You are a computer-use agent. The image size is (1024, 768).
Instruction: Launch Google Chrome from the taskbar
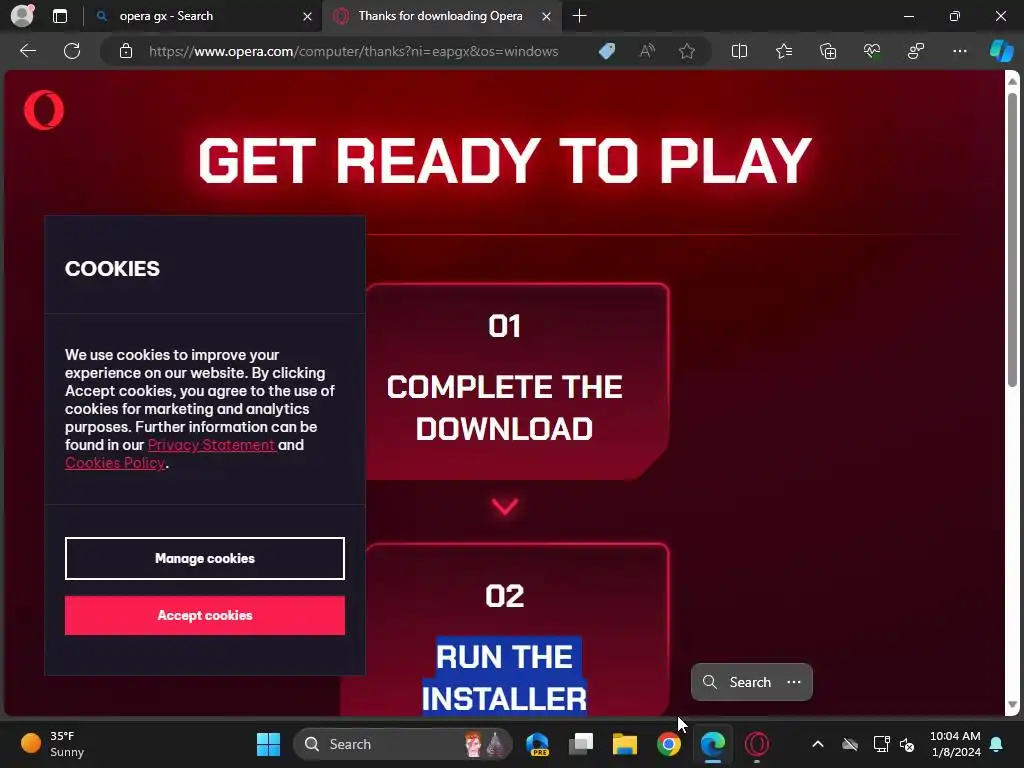click(x=669, y=744)
